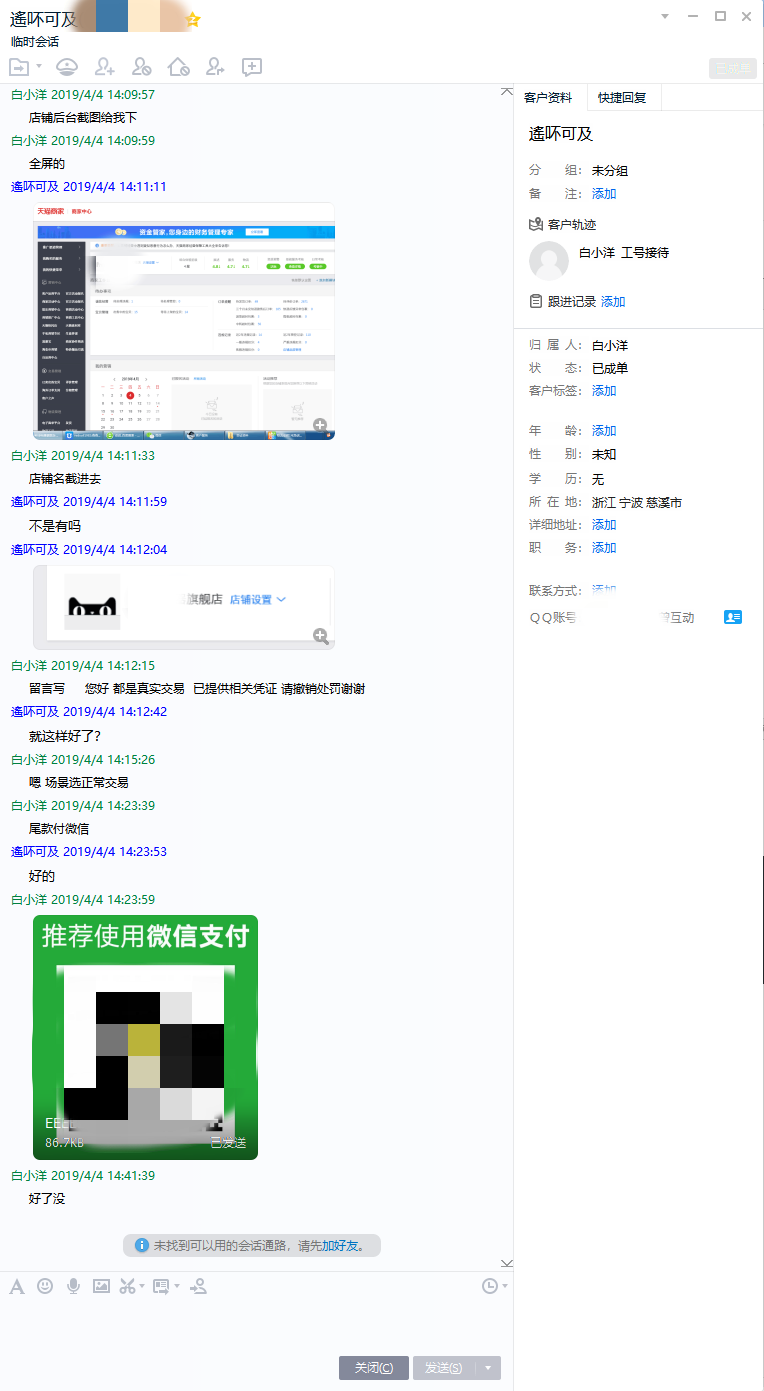Click the 客户轨迹 map icon

536,225
